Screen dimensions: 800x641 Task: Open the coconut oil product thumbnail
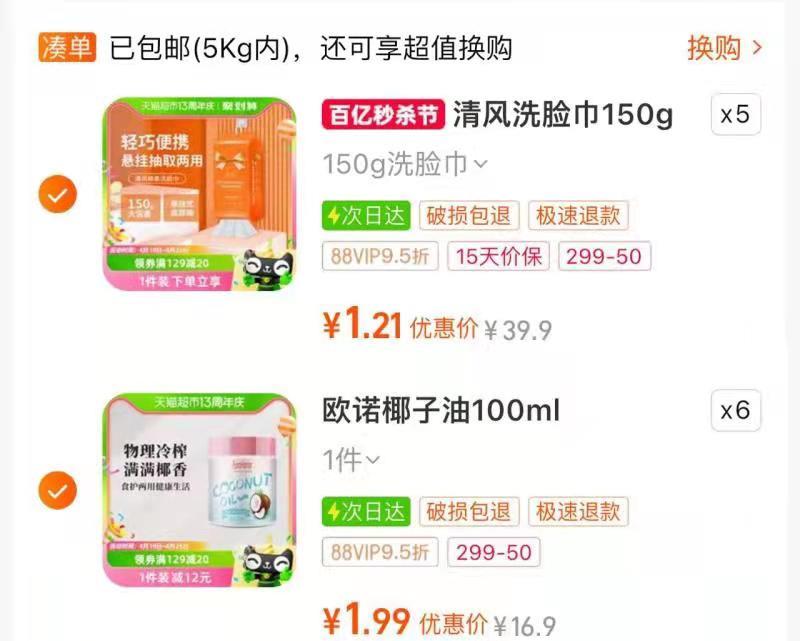pos(199,490)
